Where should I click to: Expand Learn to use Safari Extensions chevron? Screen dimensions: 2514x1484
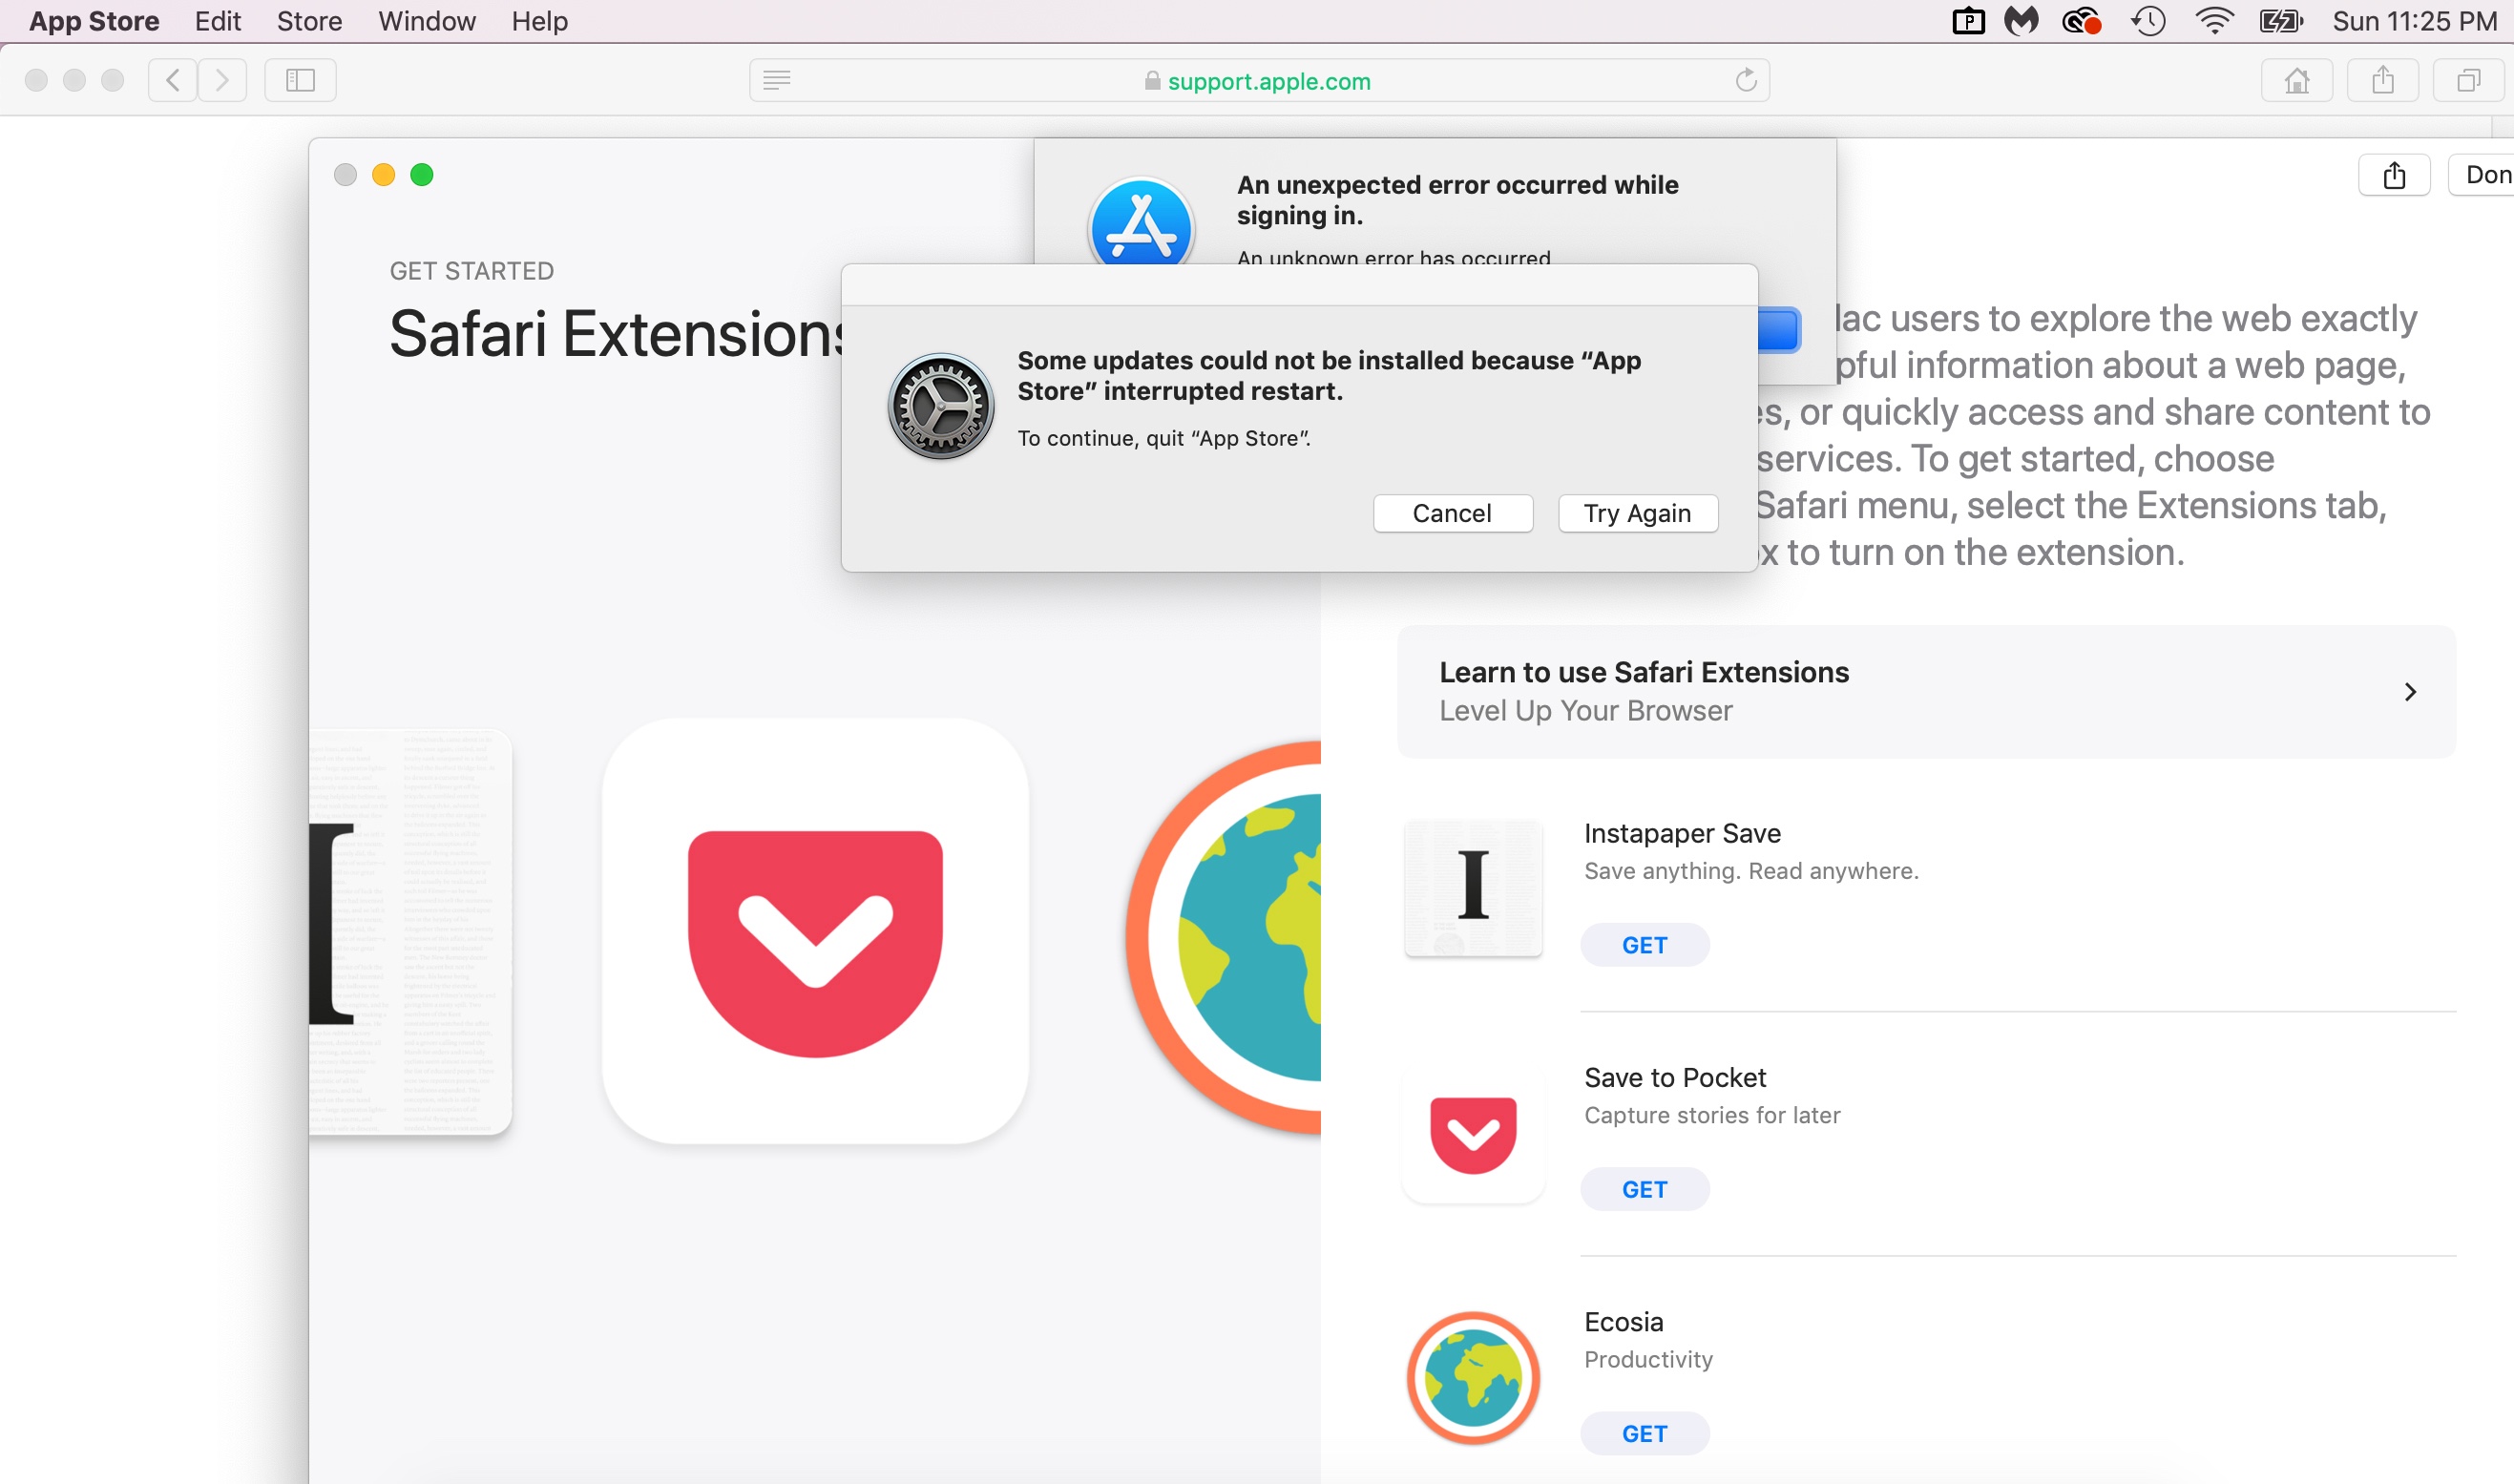tap(2410, 692)
